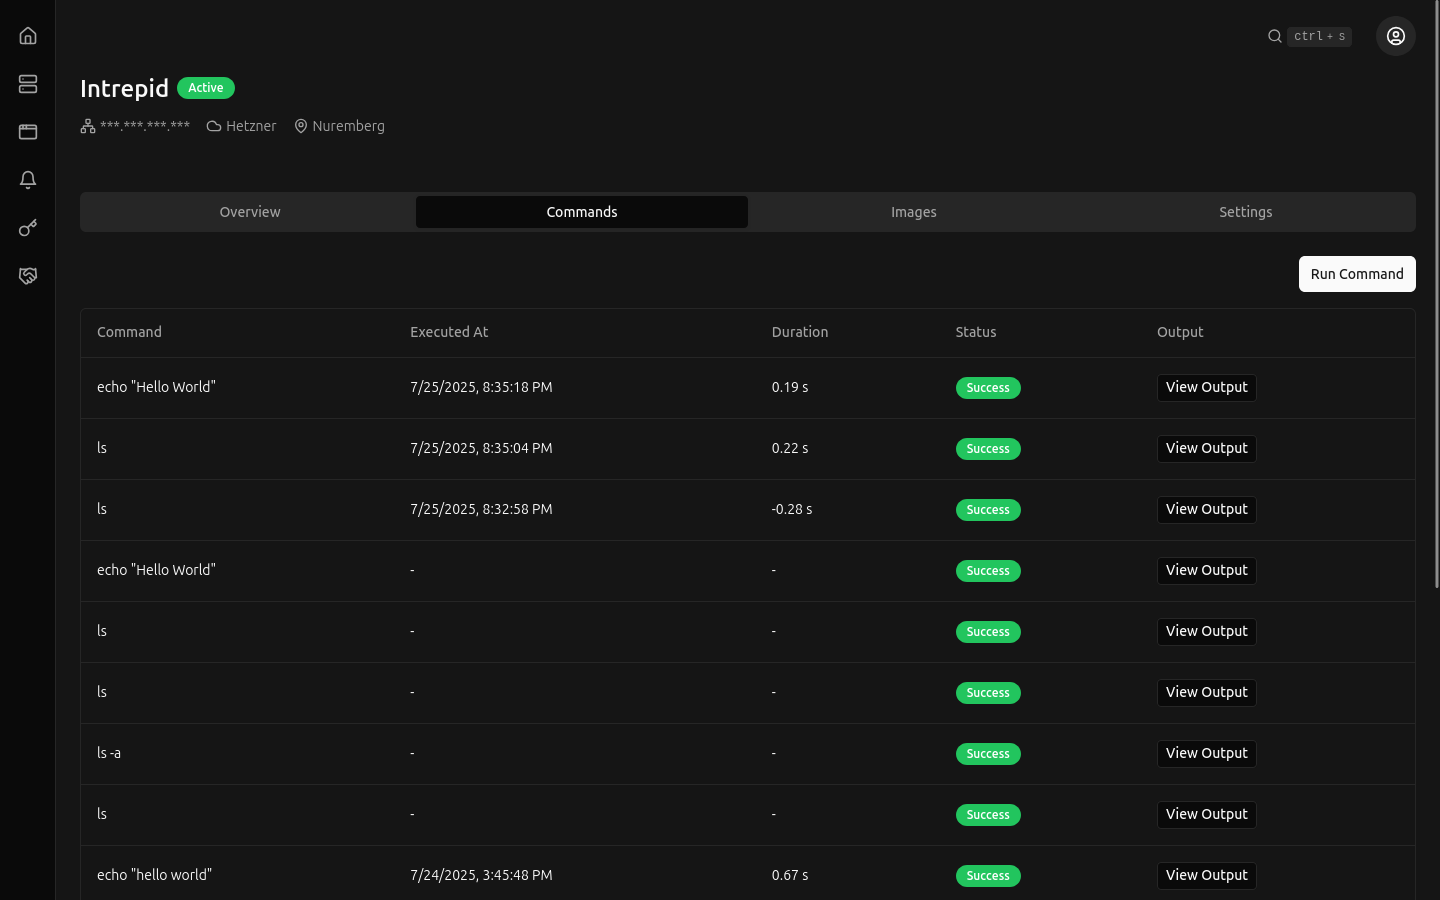This screenshot has width=1440, height=900.
Task: Click Success badge in -0.28 s row
Action: pyautogui.click(x=988, y=510)
